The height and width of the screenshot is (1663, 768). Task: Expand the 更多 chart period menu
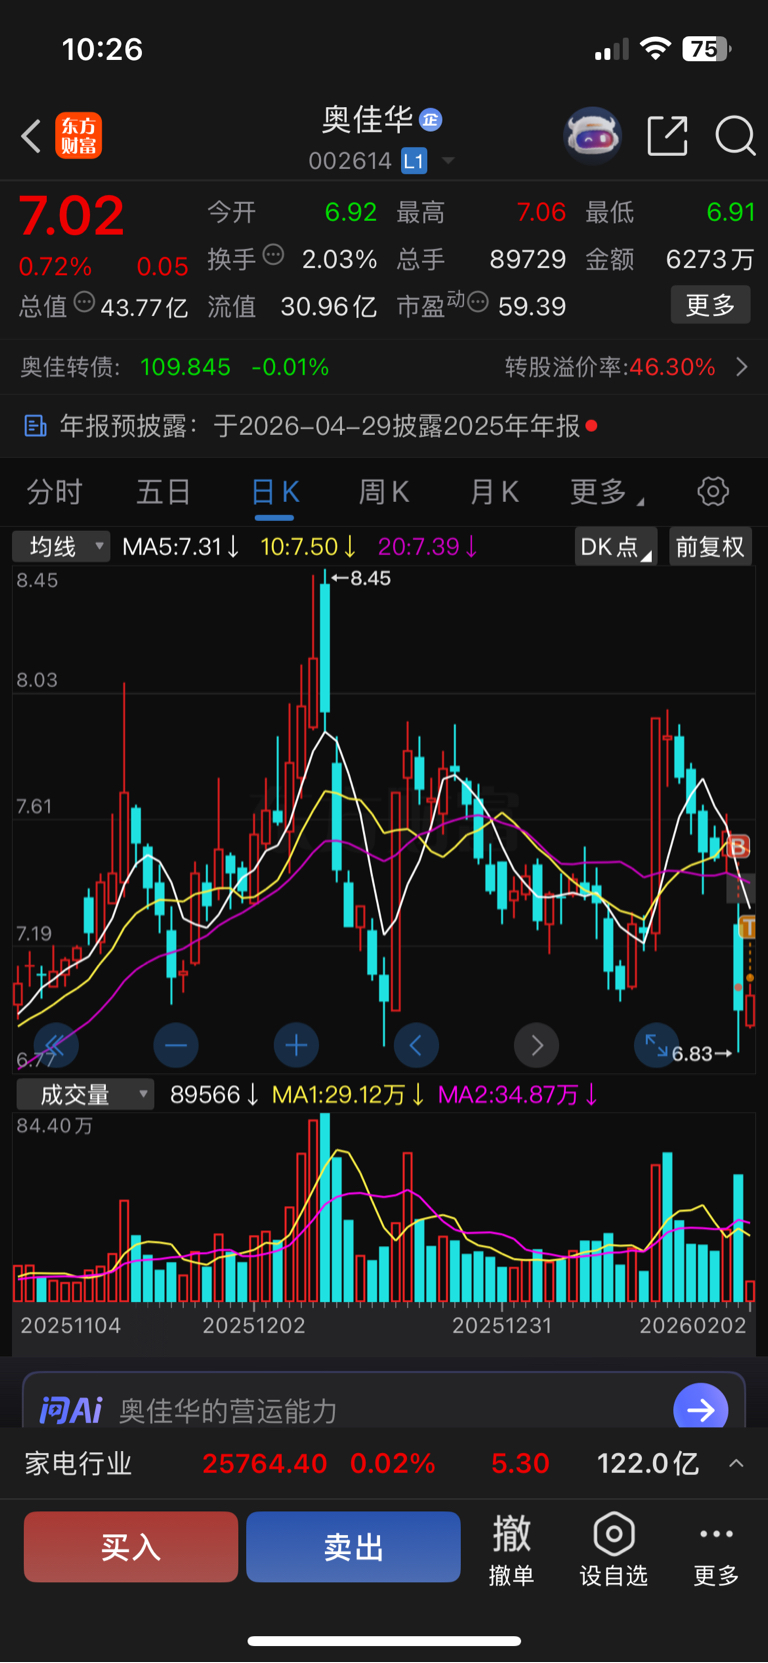click(x=605, y=492)
